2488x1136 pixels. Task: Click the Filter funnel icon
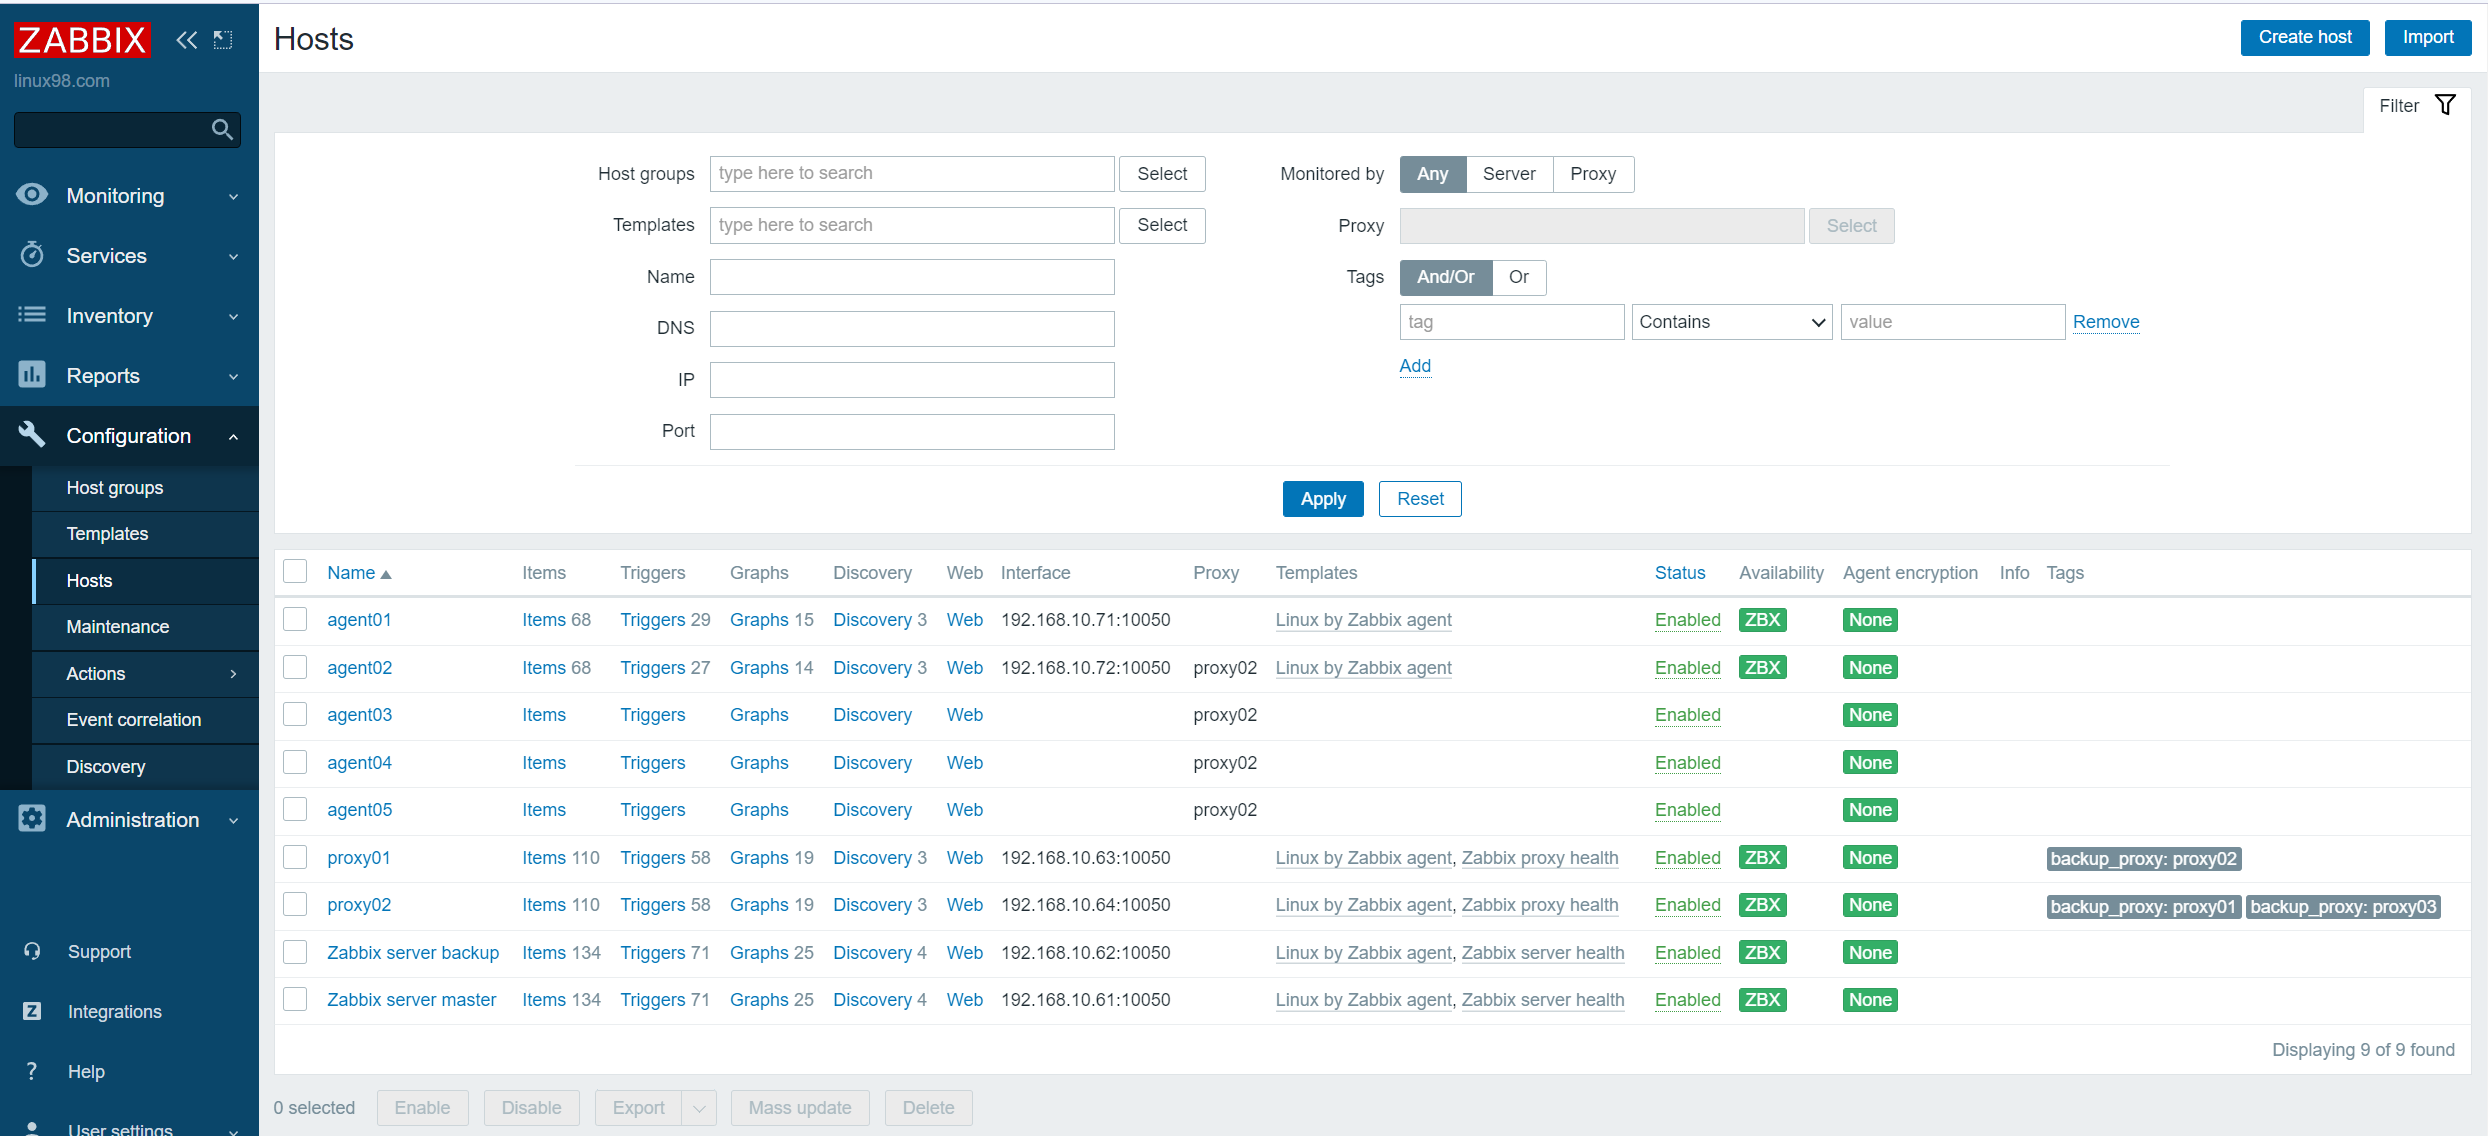[x=2445, y=105]
